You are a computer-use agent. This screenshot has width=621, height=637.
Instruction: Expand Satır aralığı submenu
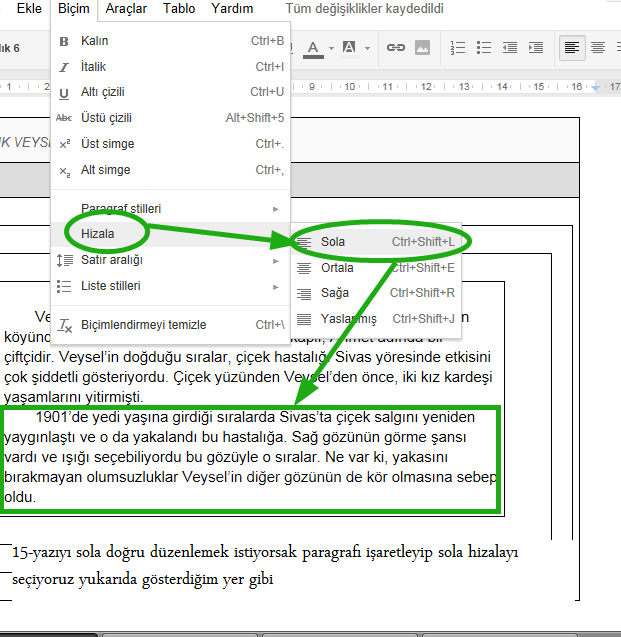pyautogui.click(x=171, y=260)
